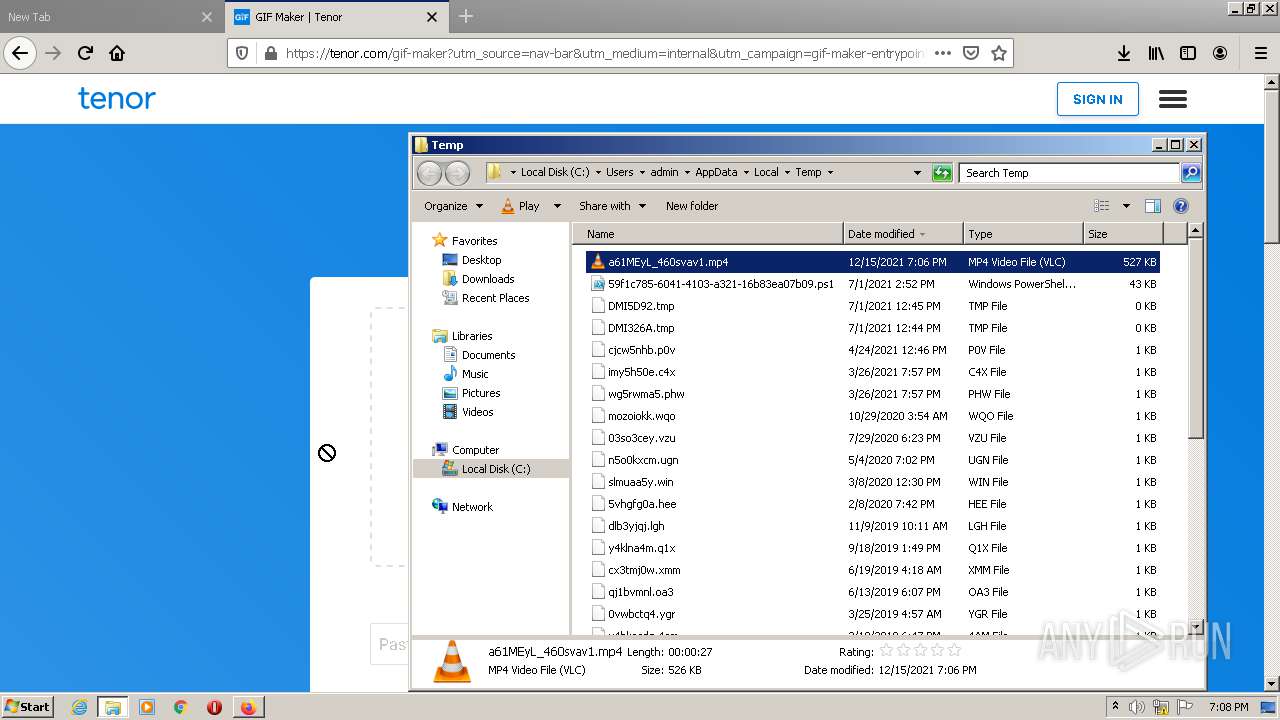
Task: Sort by Date modified column header
Action: pyautogui.click(x=903, y=234)
